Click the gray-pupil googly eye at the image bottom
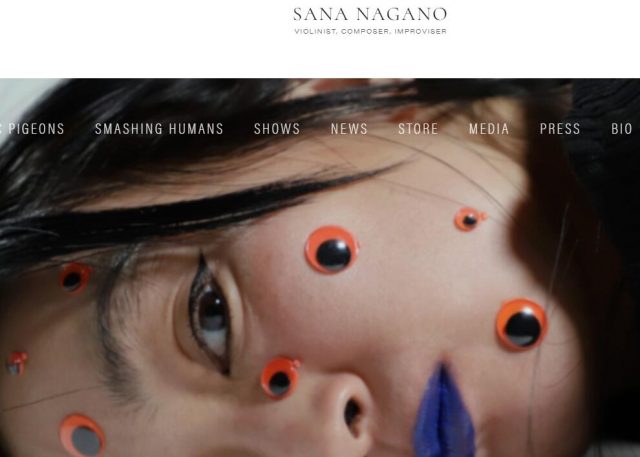 (x=83, y=436)
